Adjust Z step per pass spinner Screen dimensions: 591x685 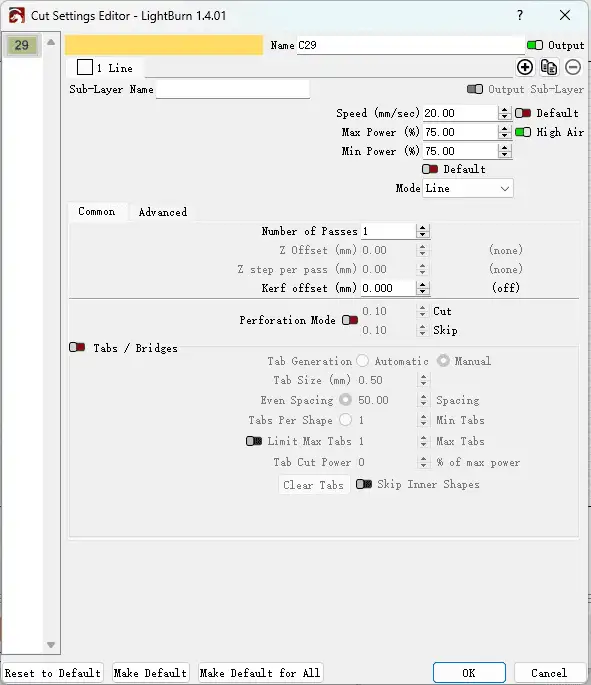pyautogui.click(x=422, y=269)
